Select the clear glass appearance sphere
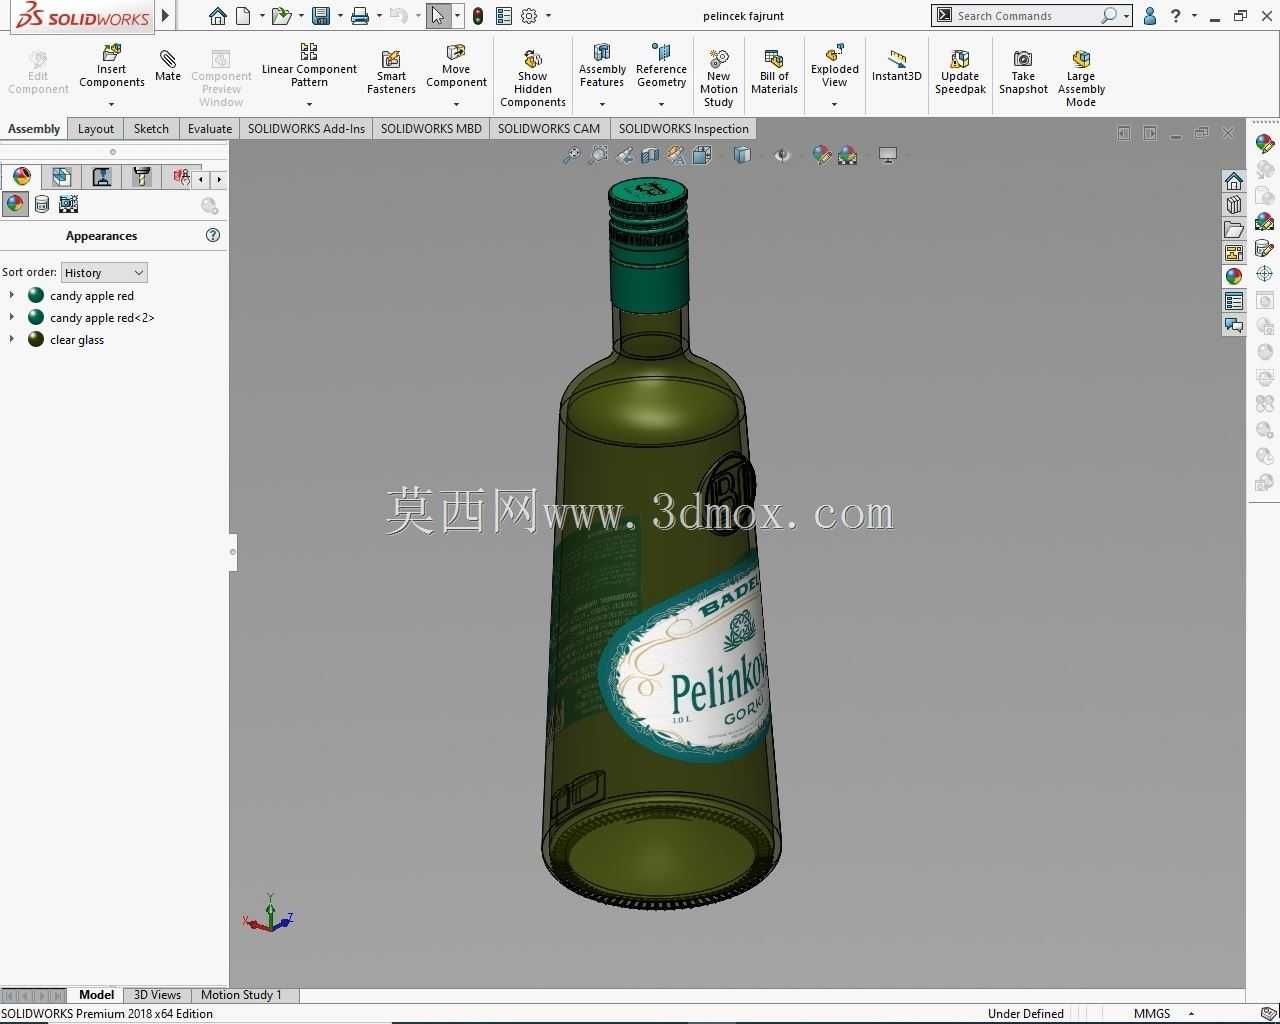 (x=36, y=339)
